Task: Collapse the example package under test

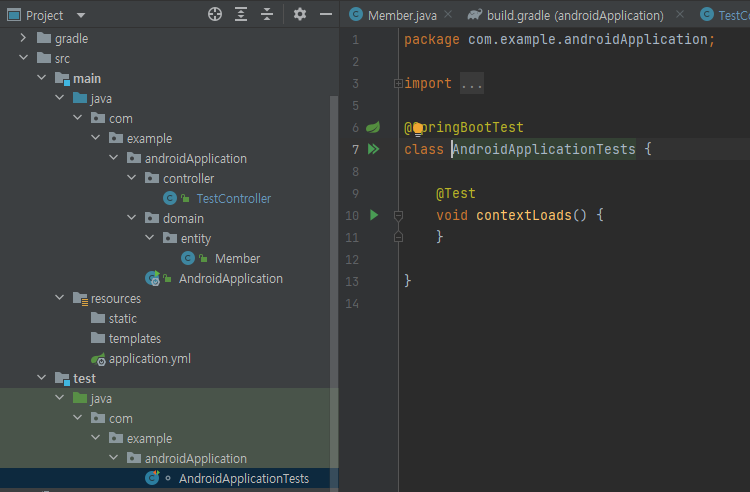Action: click(96, 438)
